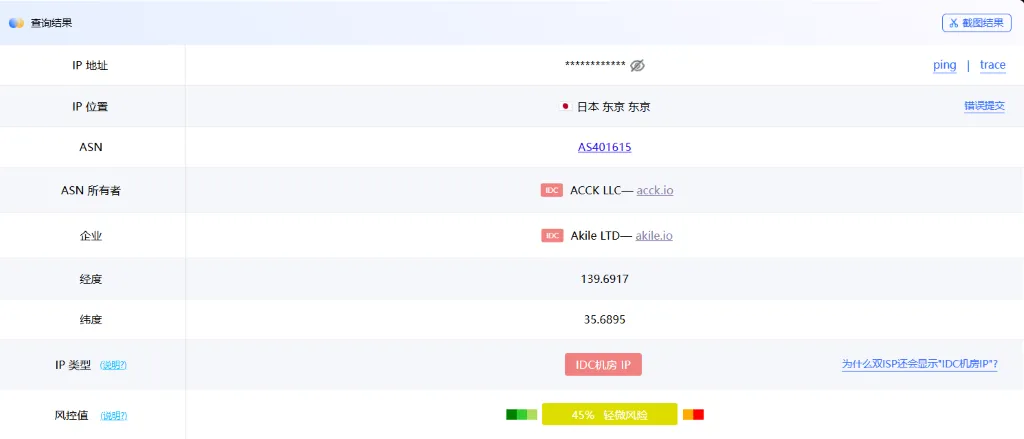
Task: Click the 错误提交 error report link
Action: pos(984,106)
